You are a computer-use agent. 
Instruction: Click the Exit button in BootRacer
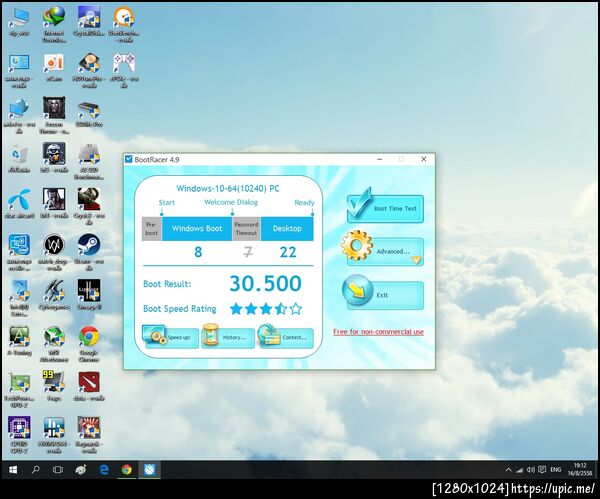click(x=383, y=294)
